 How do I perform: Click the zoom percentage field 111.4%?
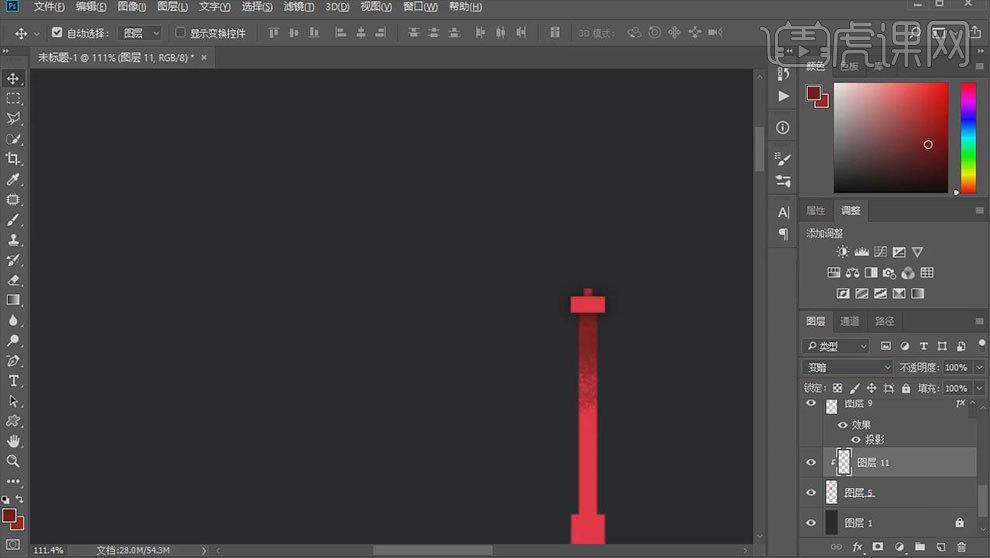pos(48,550)
